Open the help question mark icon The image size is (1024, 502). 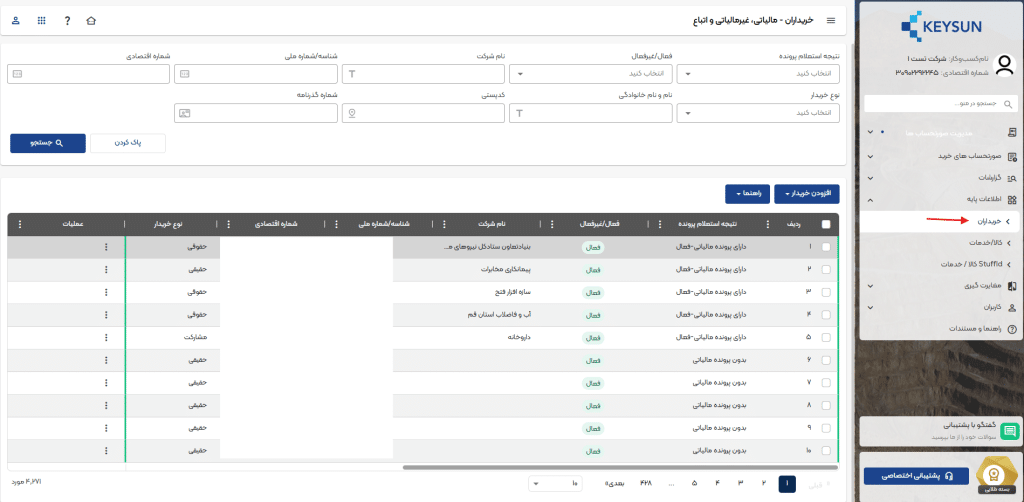[x=67, y=20]
